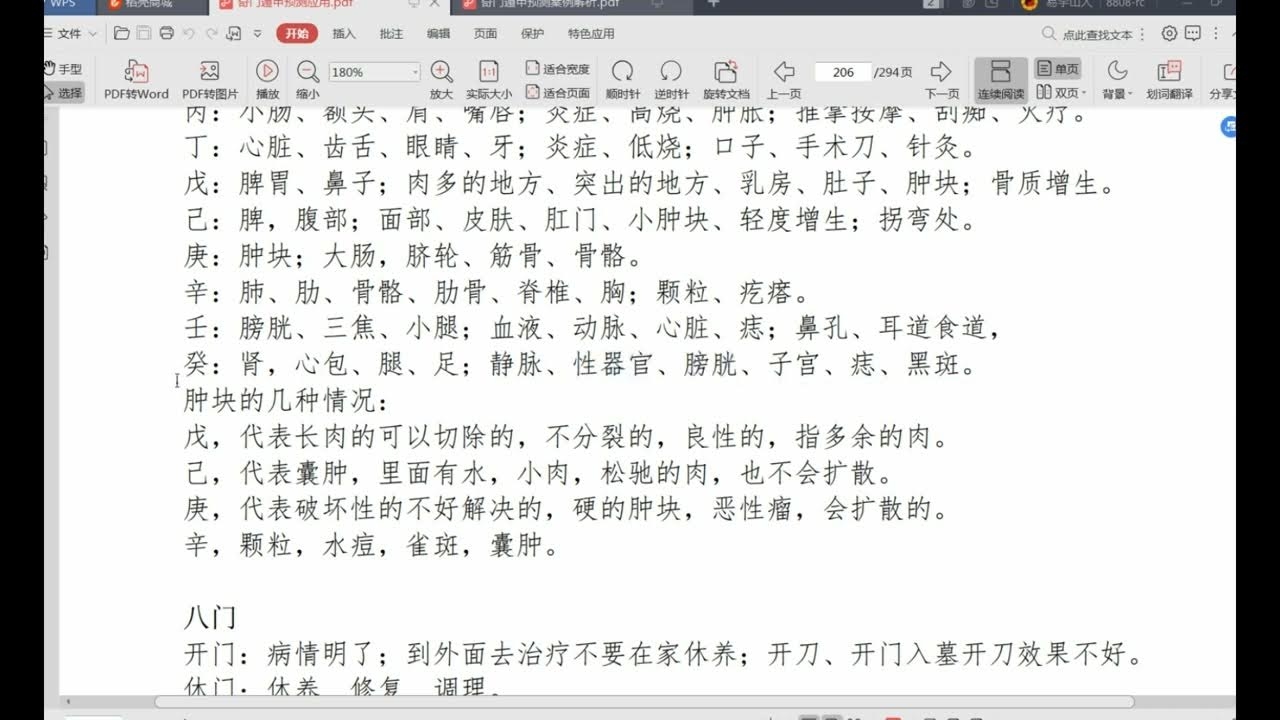1280x720 pixels.
Task: Open PDF转图片 conversion tool
Action: point(209,78)
